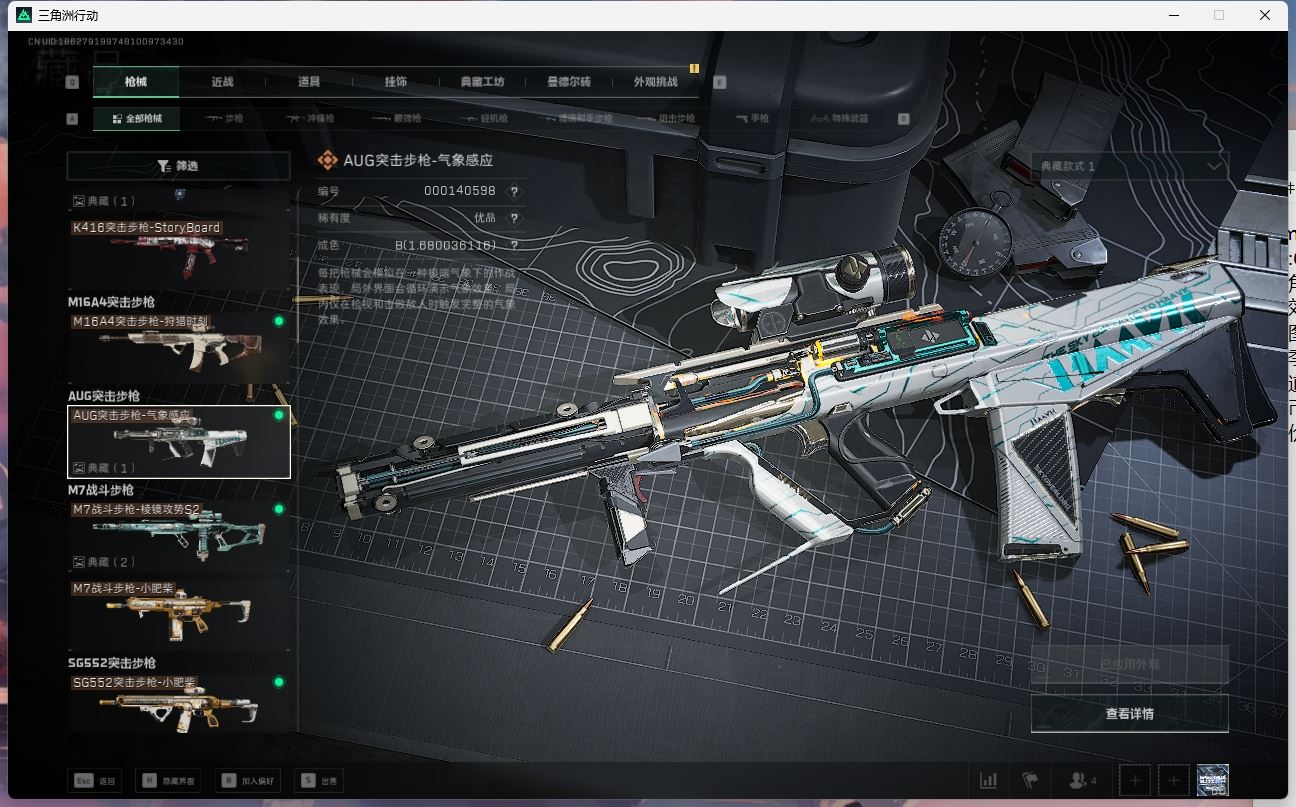This screenshot has width=1296, height=807.
Task: Toggle equipped dot on M7 棱镜攻势S2 skin
Action: click(x=279, y=509)
